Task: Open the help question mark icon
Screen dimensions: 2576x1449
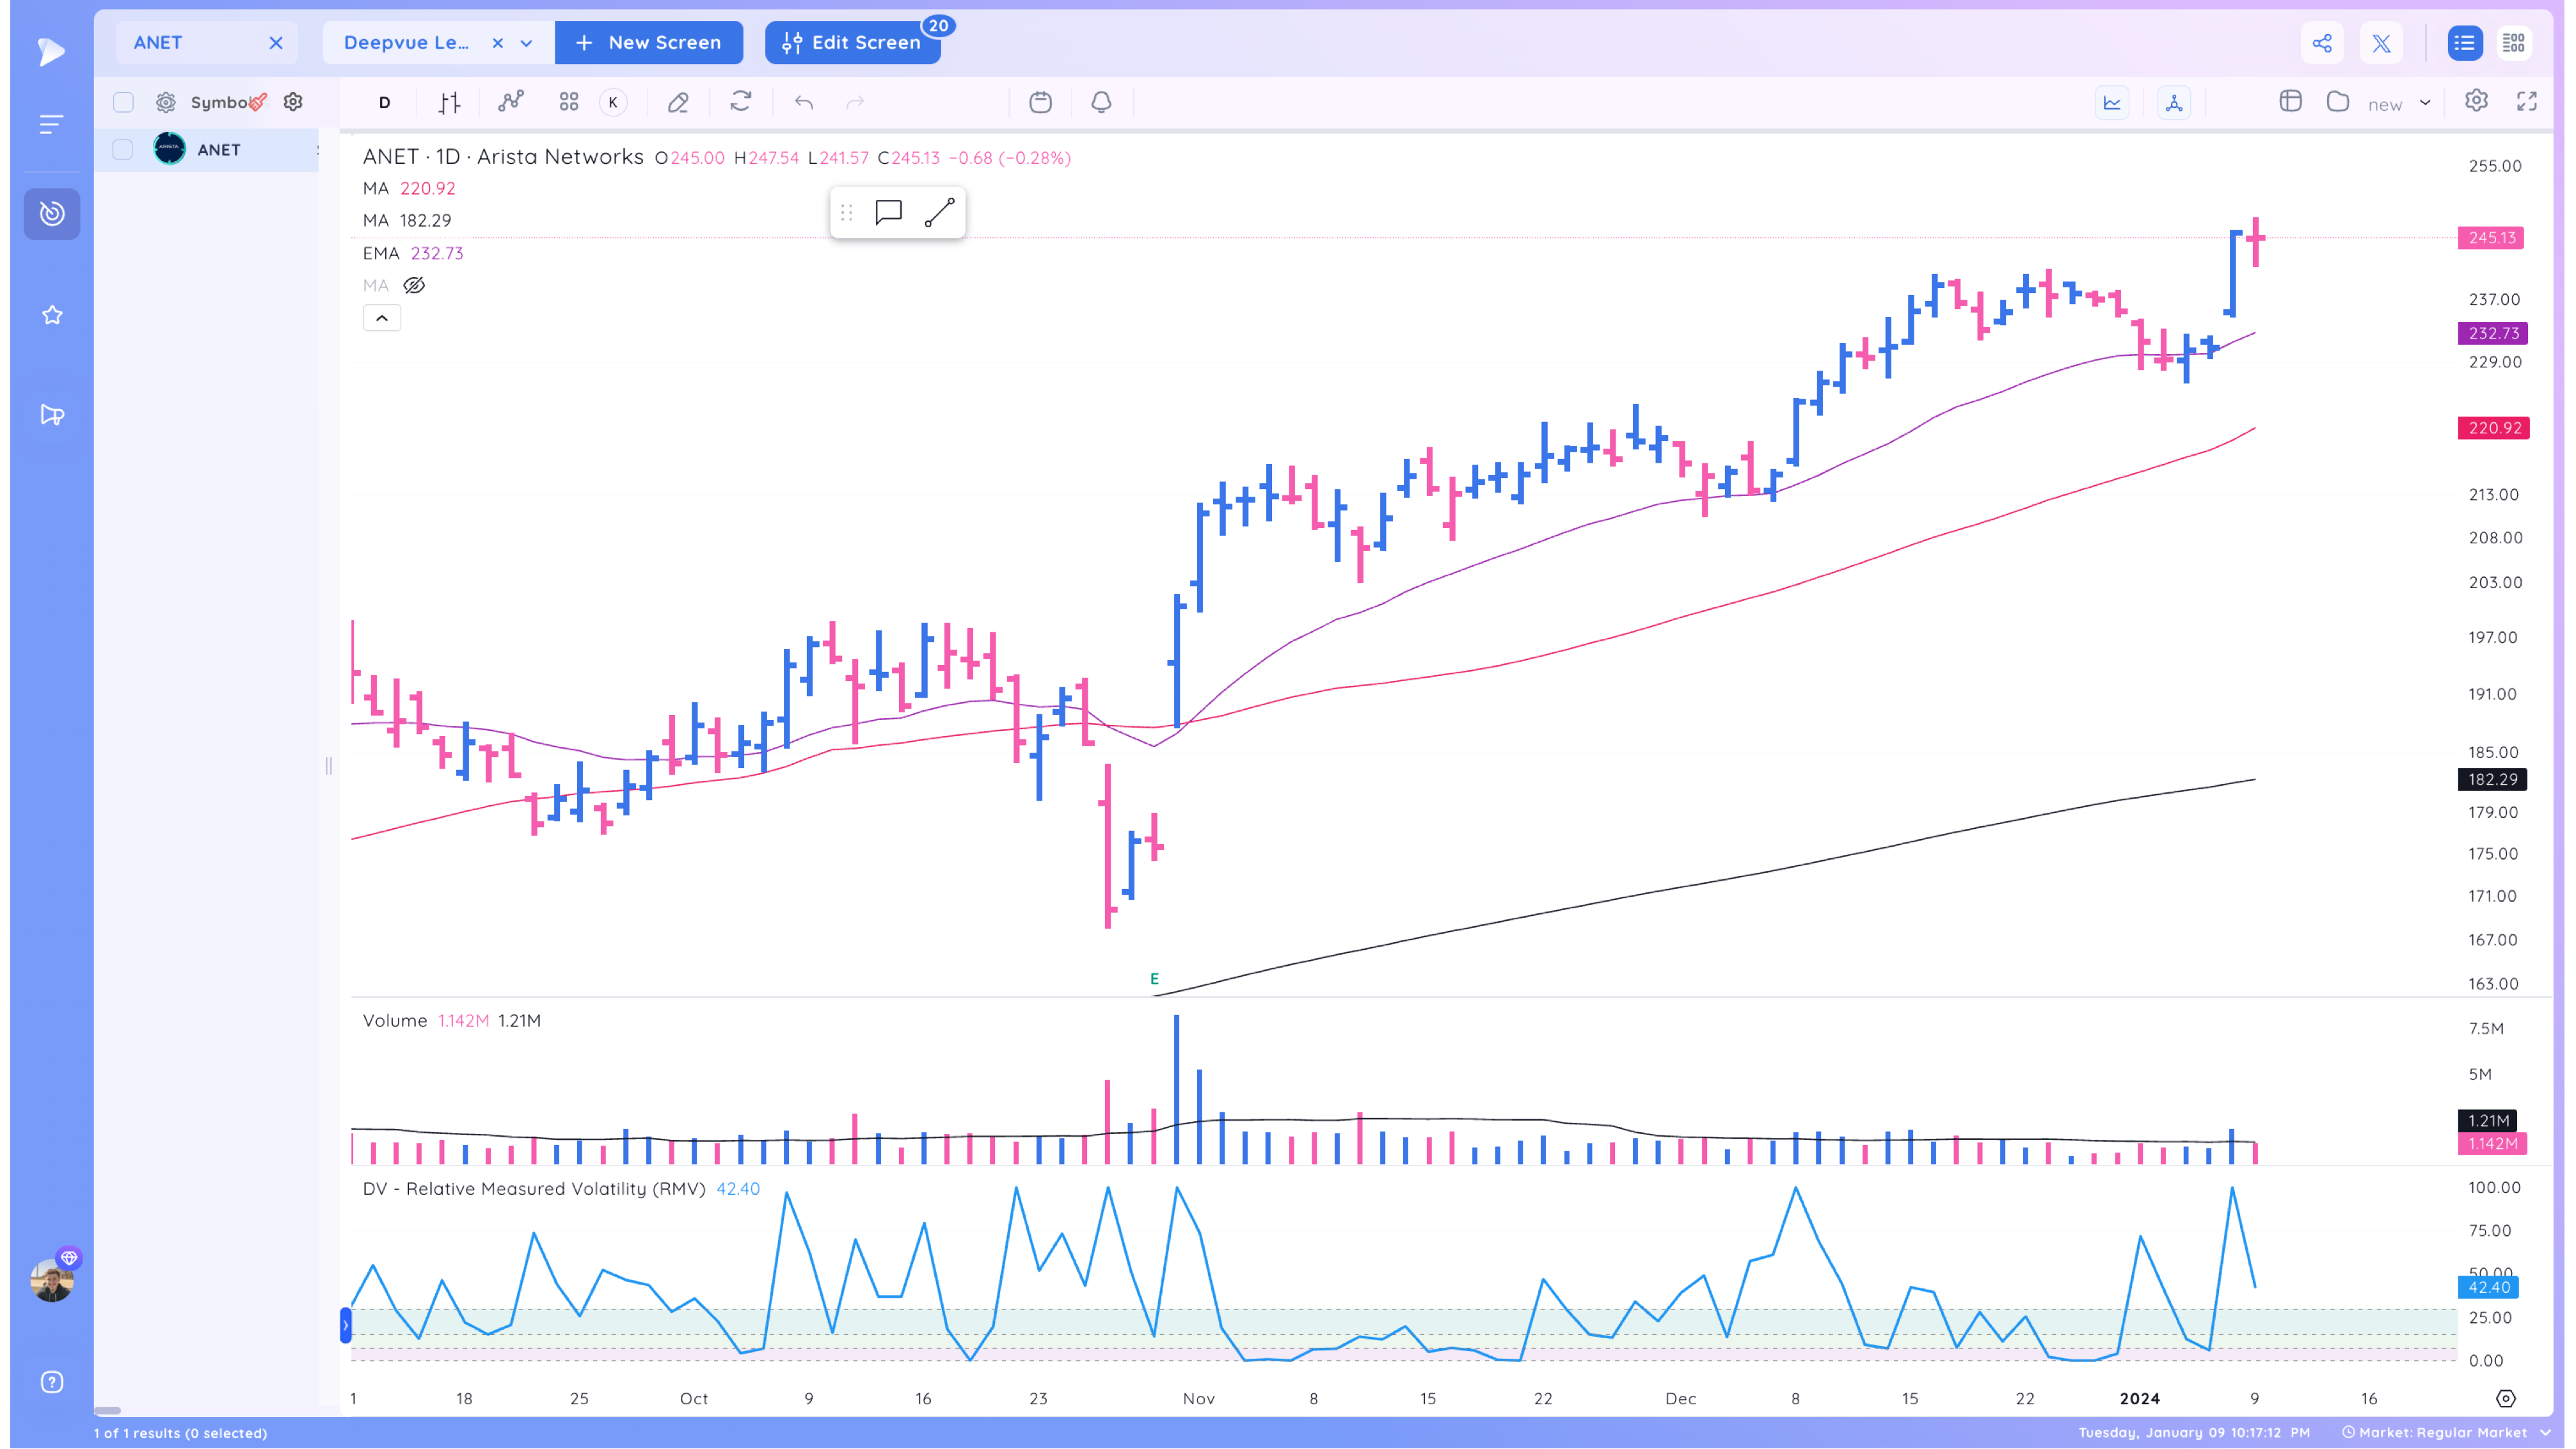Action: [x=52, y=1381]
